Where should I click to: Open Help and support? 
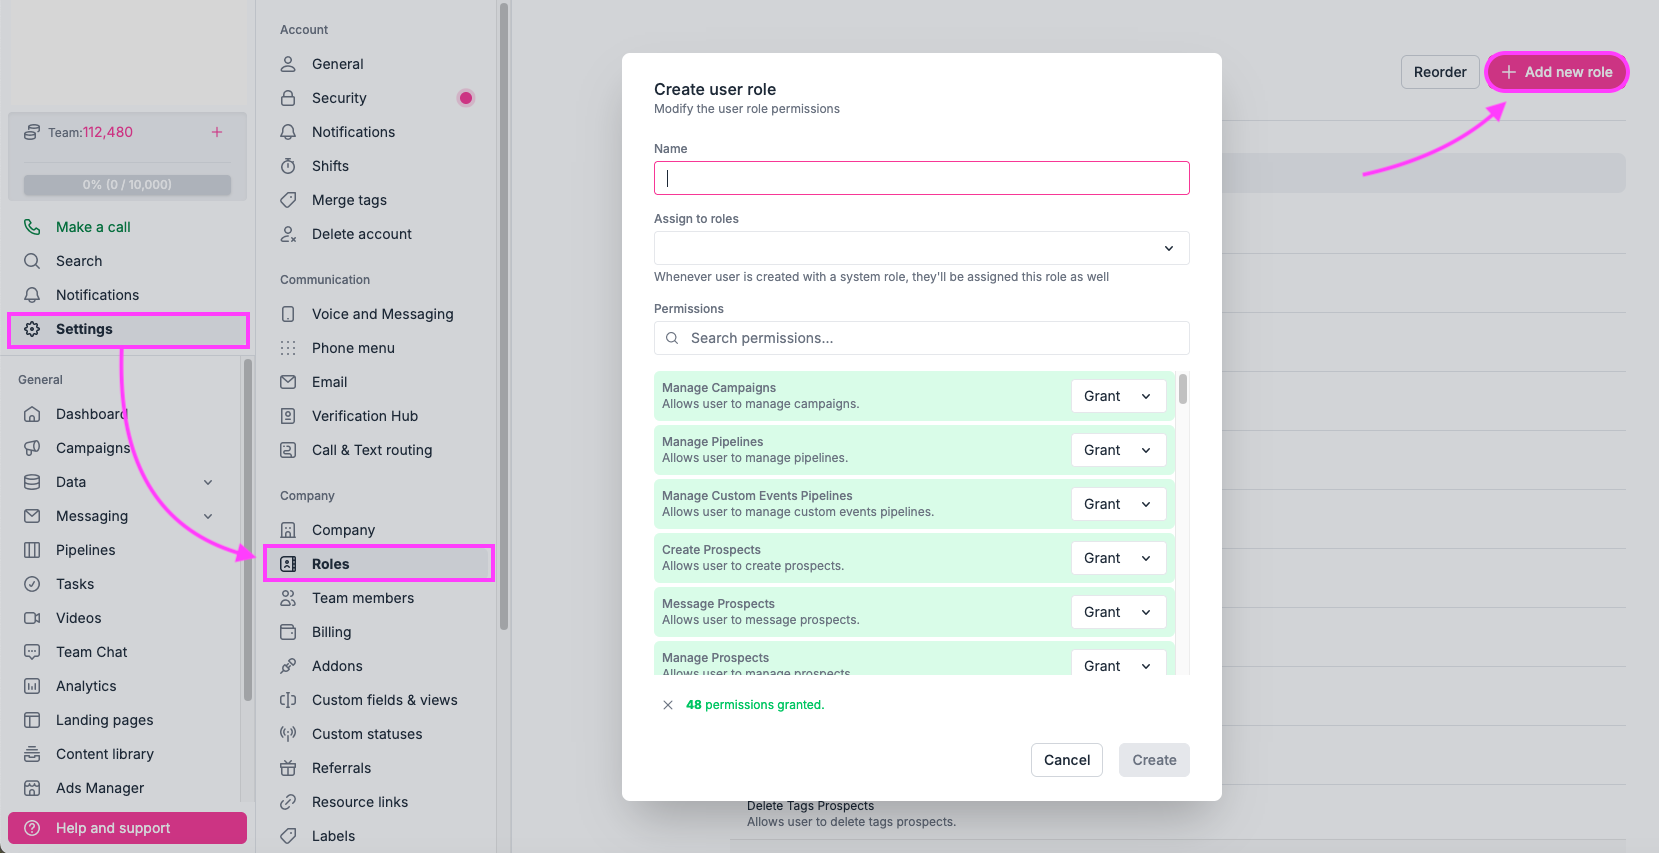click(x=127, y=828)
